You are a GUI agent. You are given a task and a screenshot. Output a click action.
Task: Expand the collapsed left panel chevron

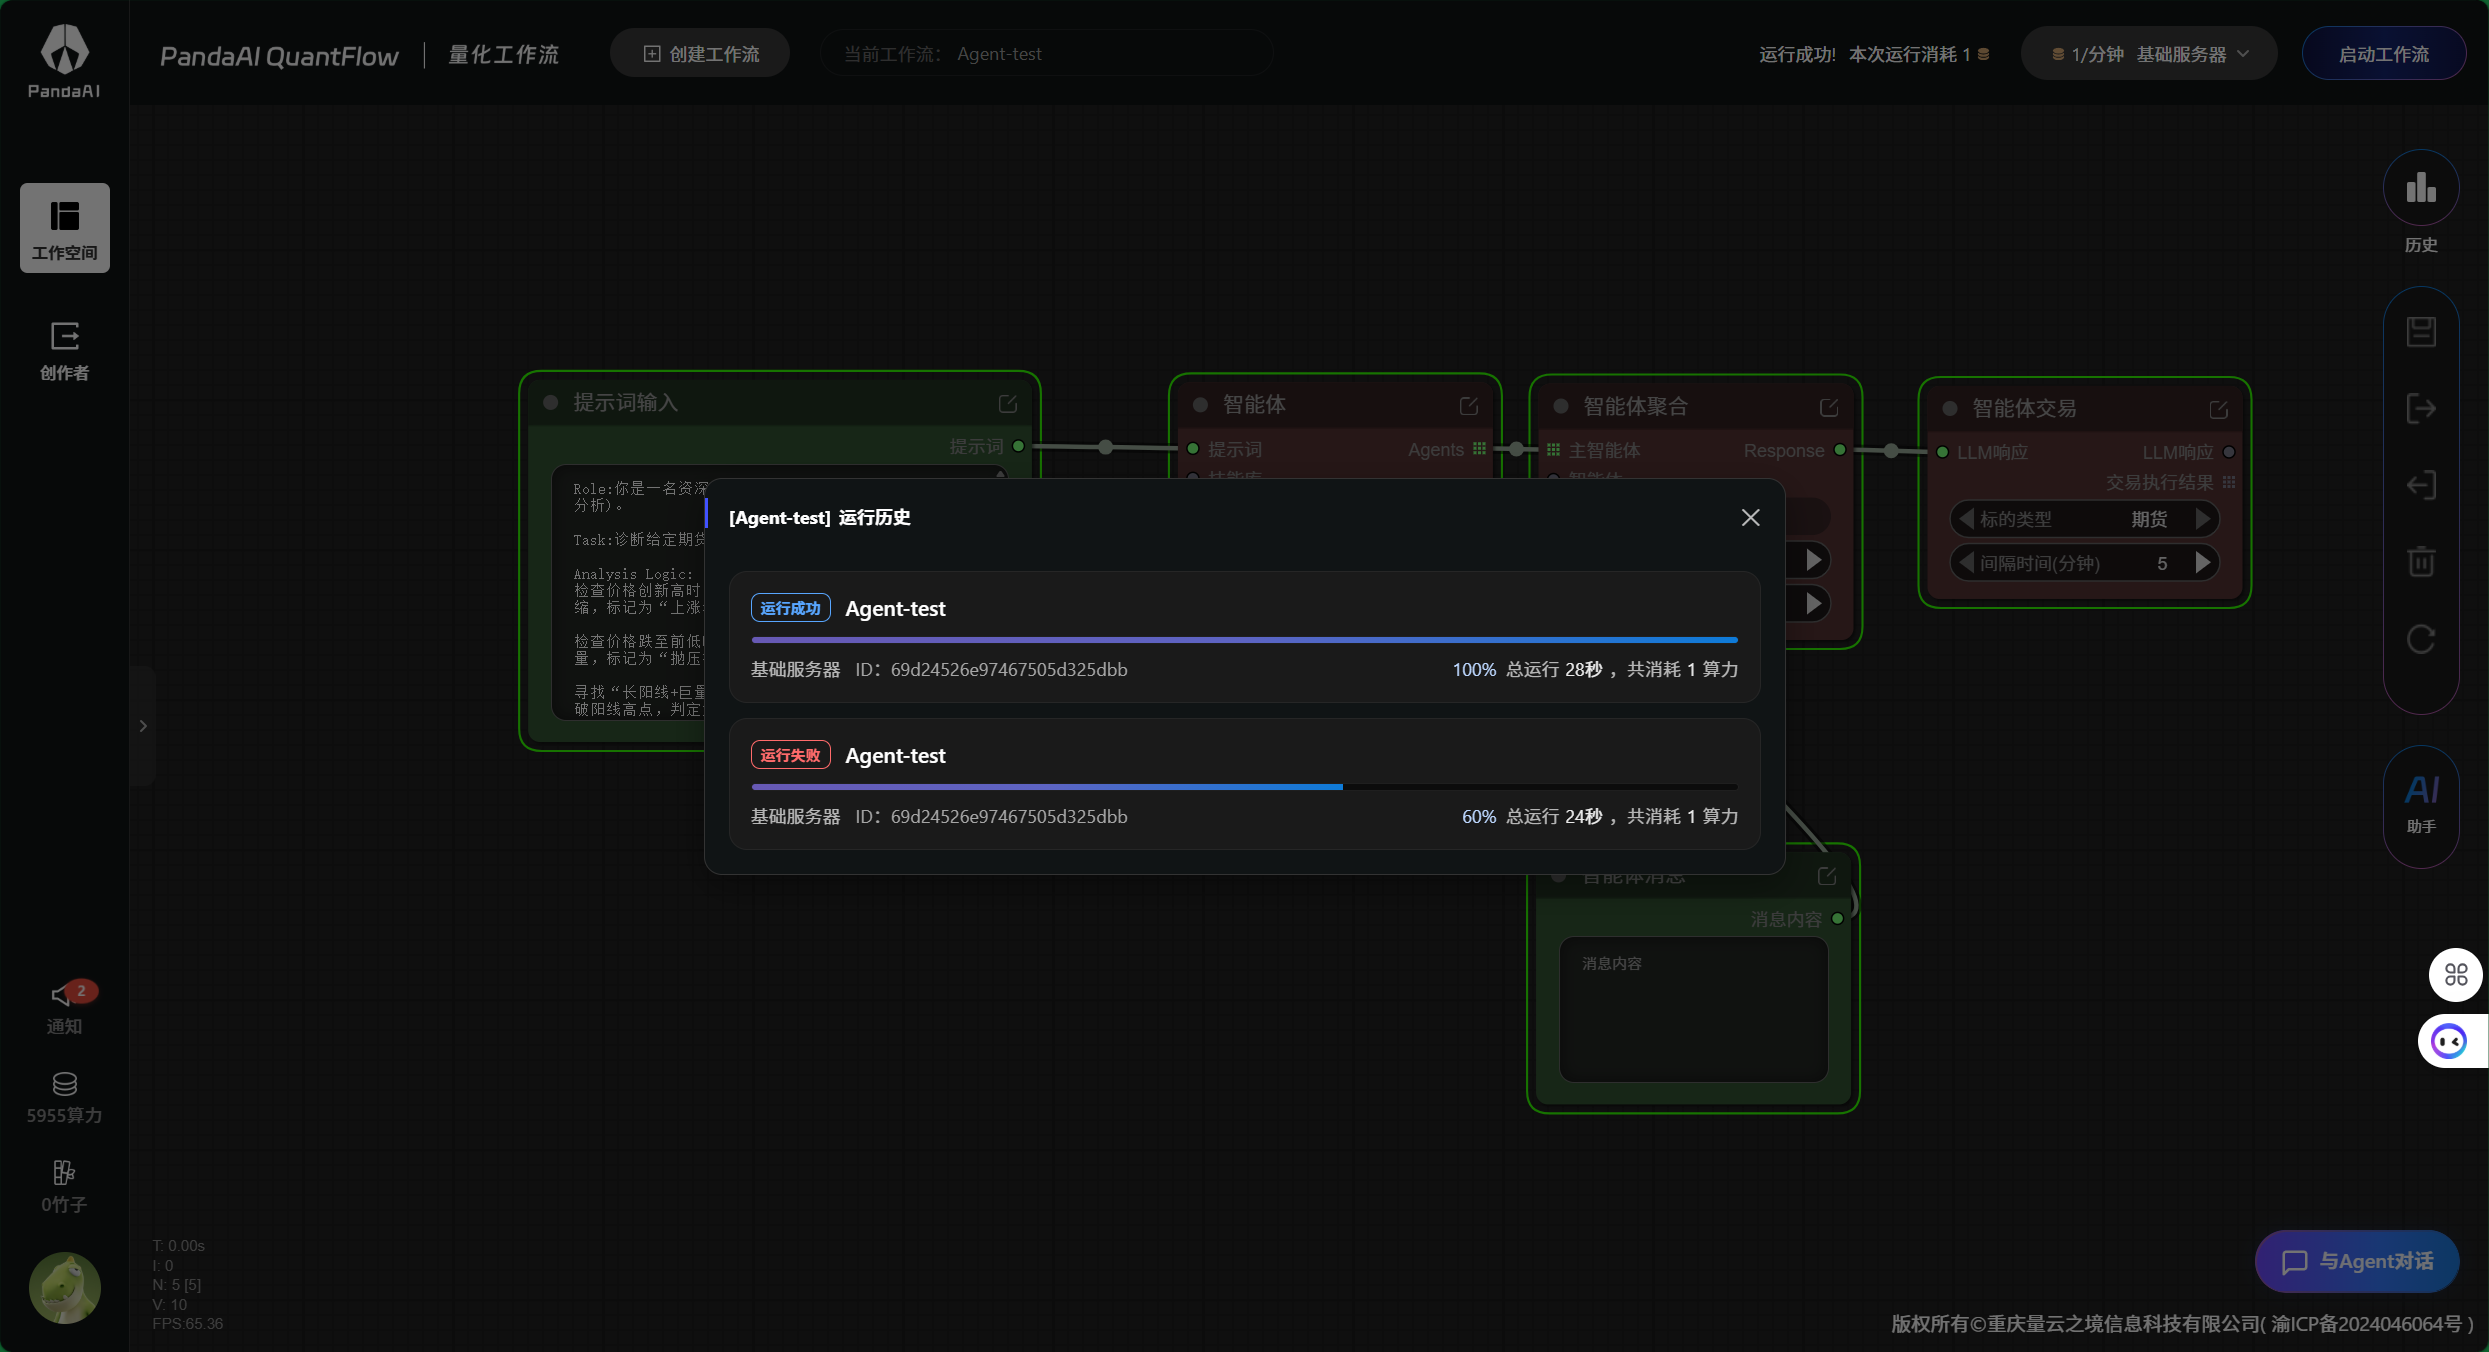pos(142,726)
